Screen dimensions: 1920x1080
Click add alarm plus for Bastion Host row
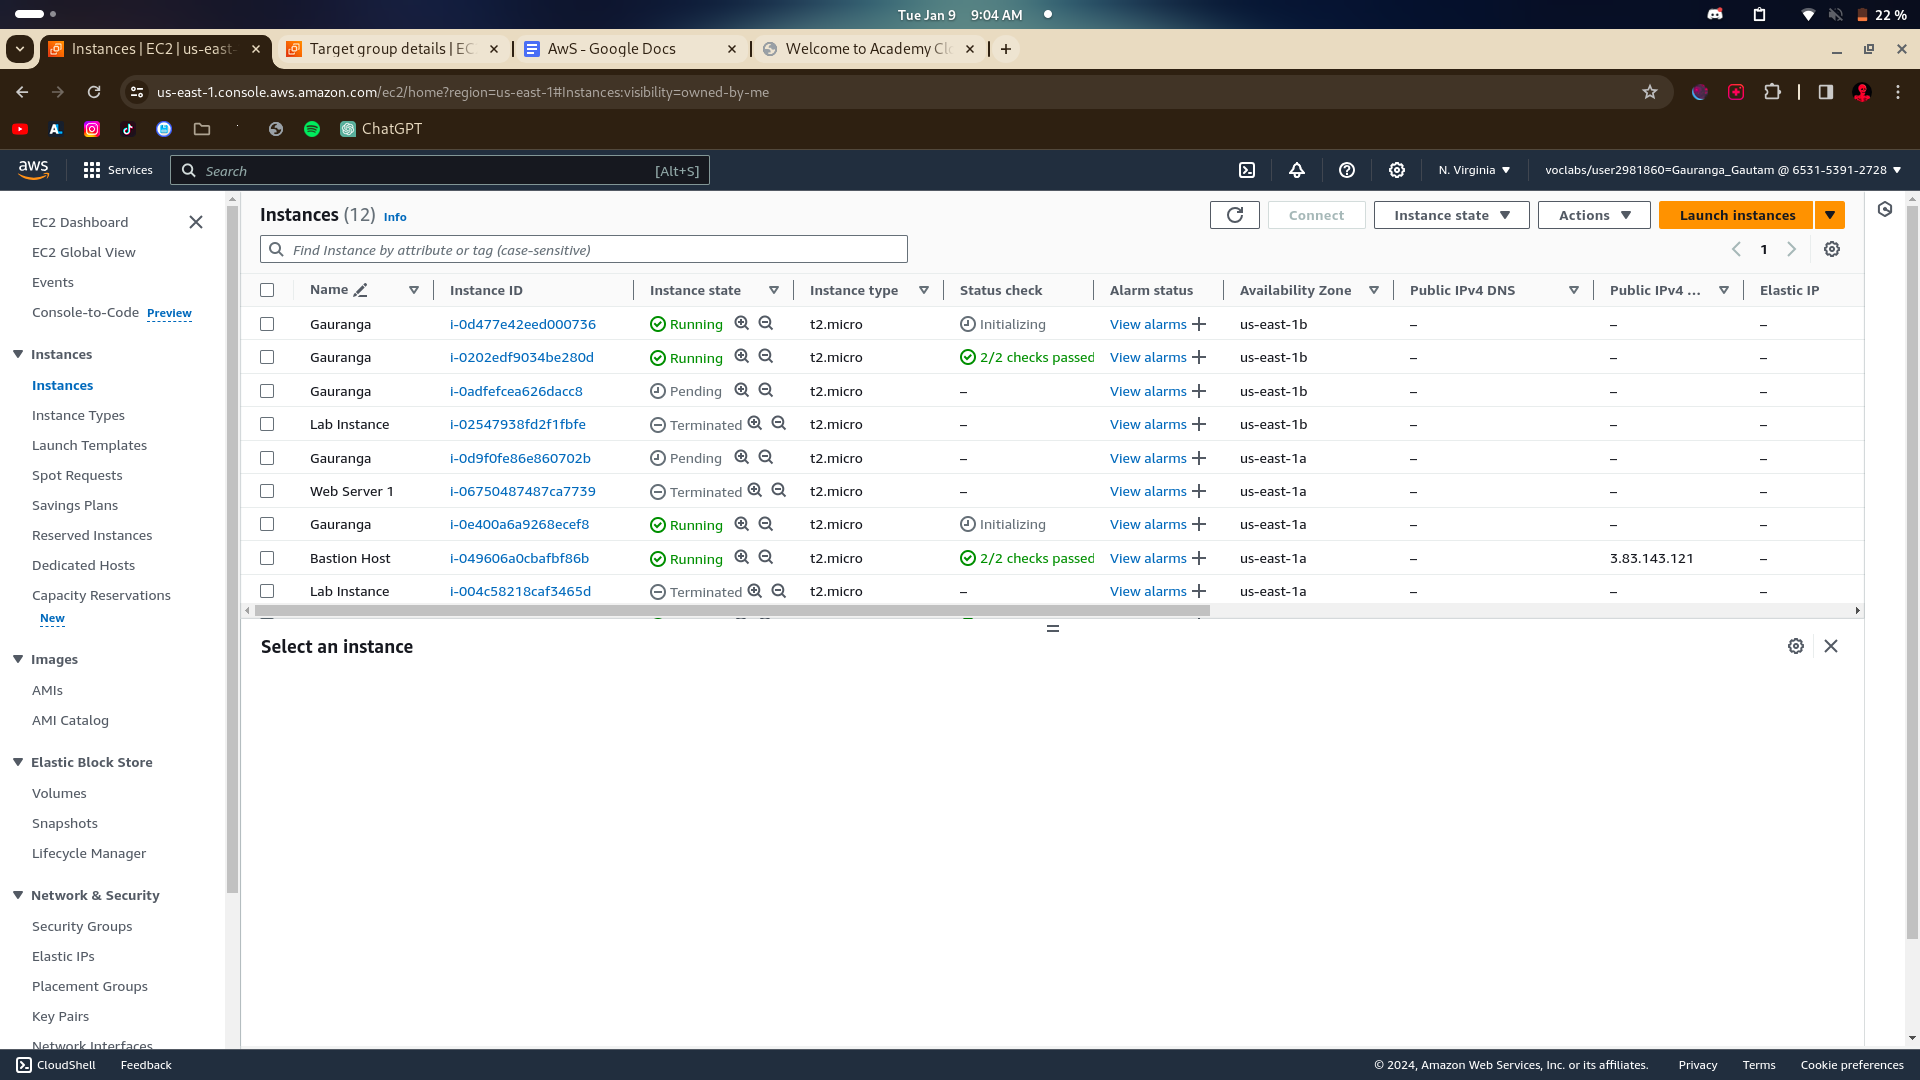coord(1199,558)
